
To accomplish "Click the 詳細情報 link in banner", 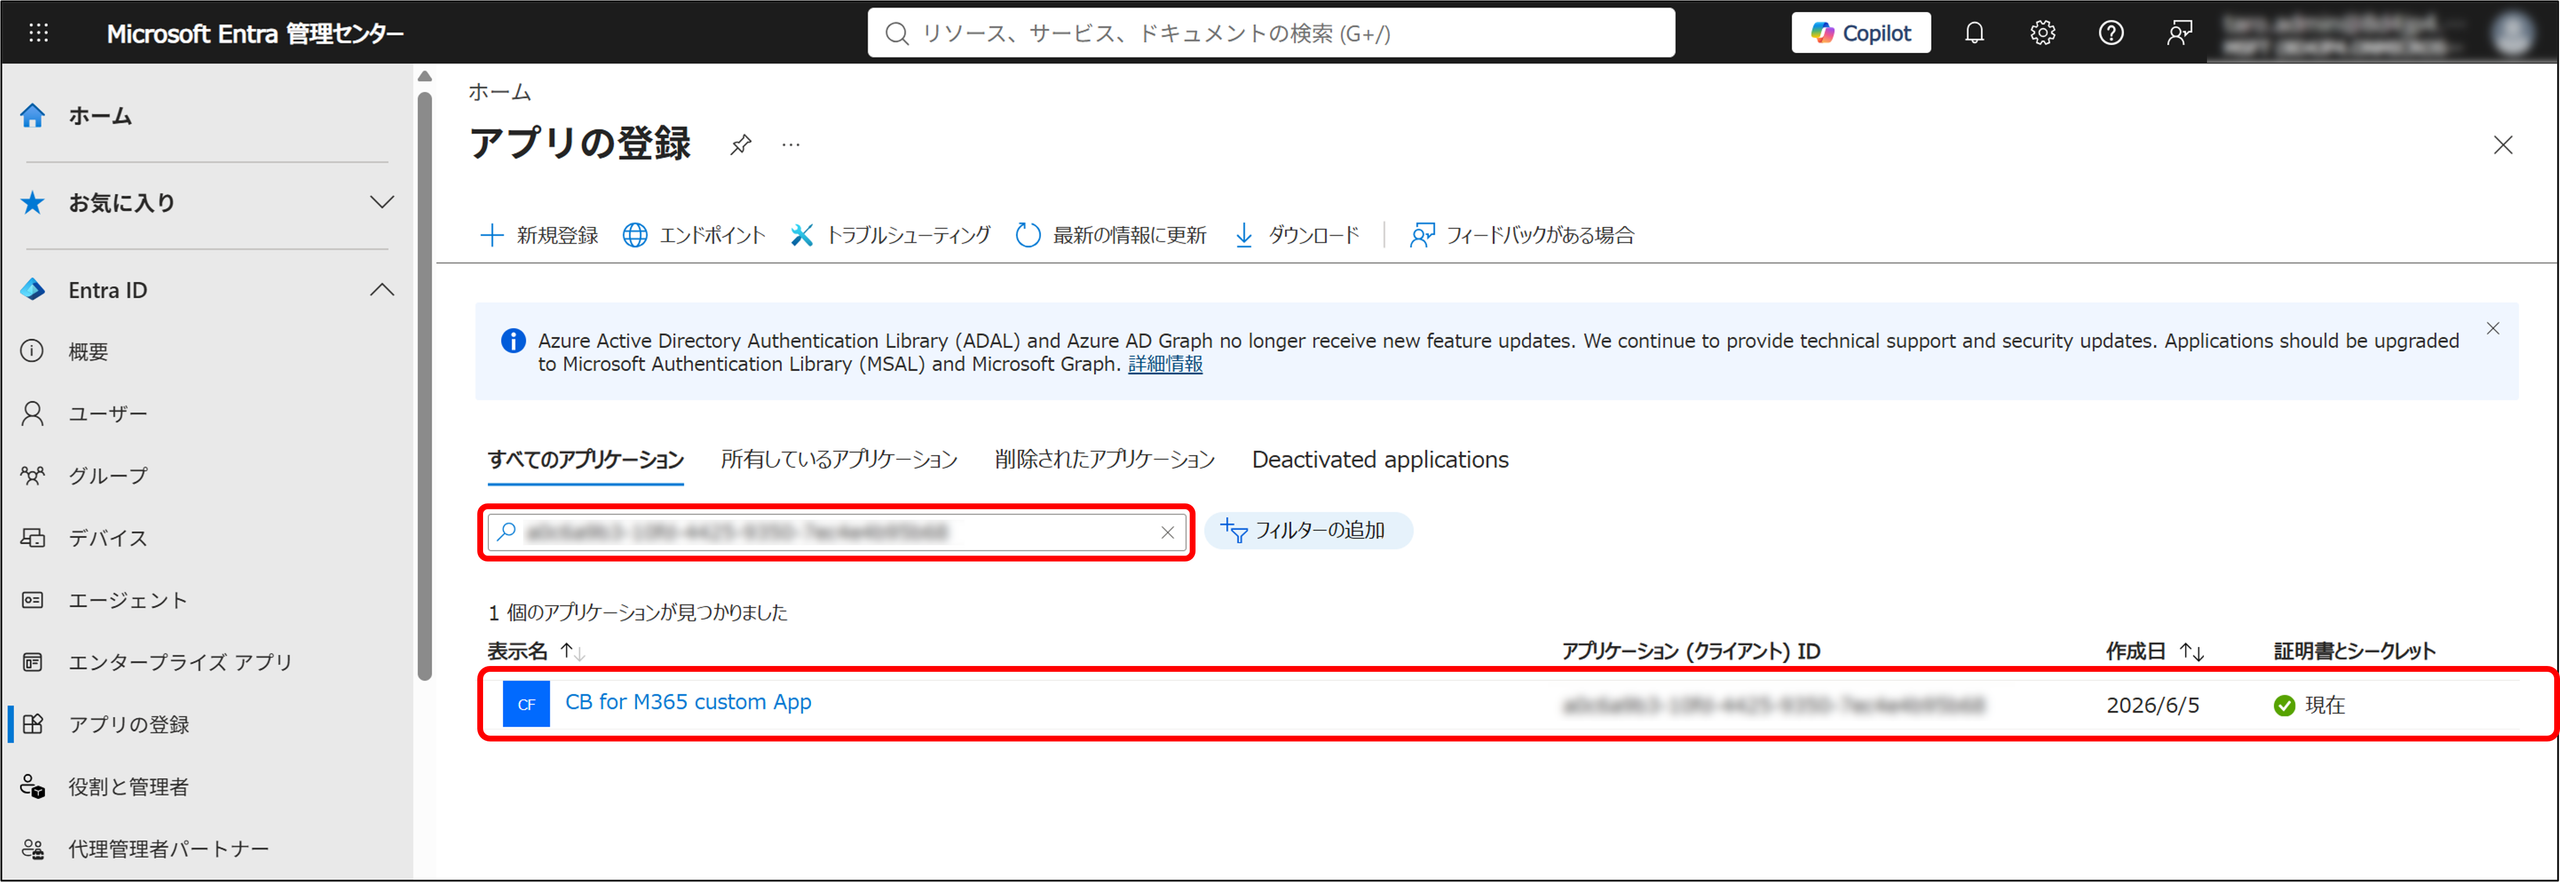I will [1165, 365].
